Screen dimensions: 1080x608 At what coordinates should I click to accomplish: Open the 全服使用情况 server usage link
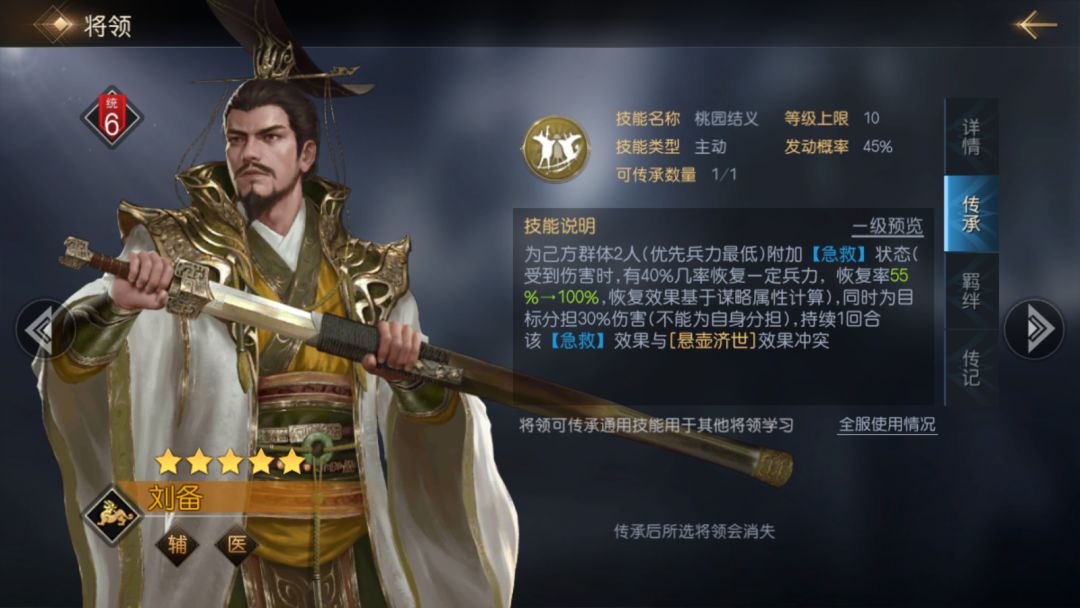tap(886, 424)
